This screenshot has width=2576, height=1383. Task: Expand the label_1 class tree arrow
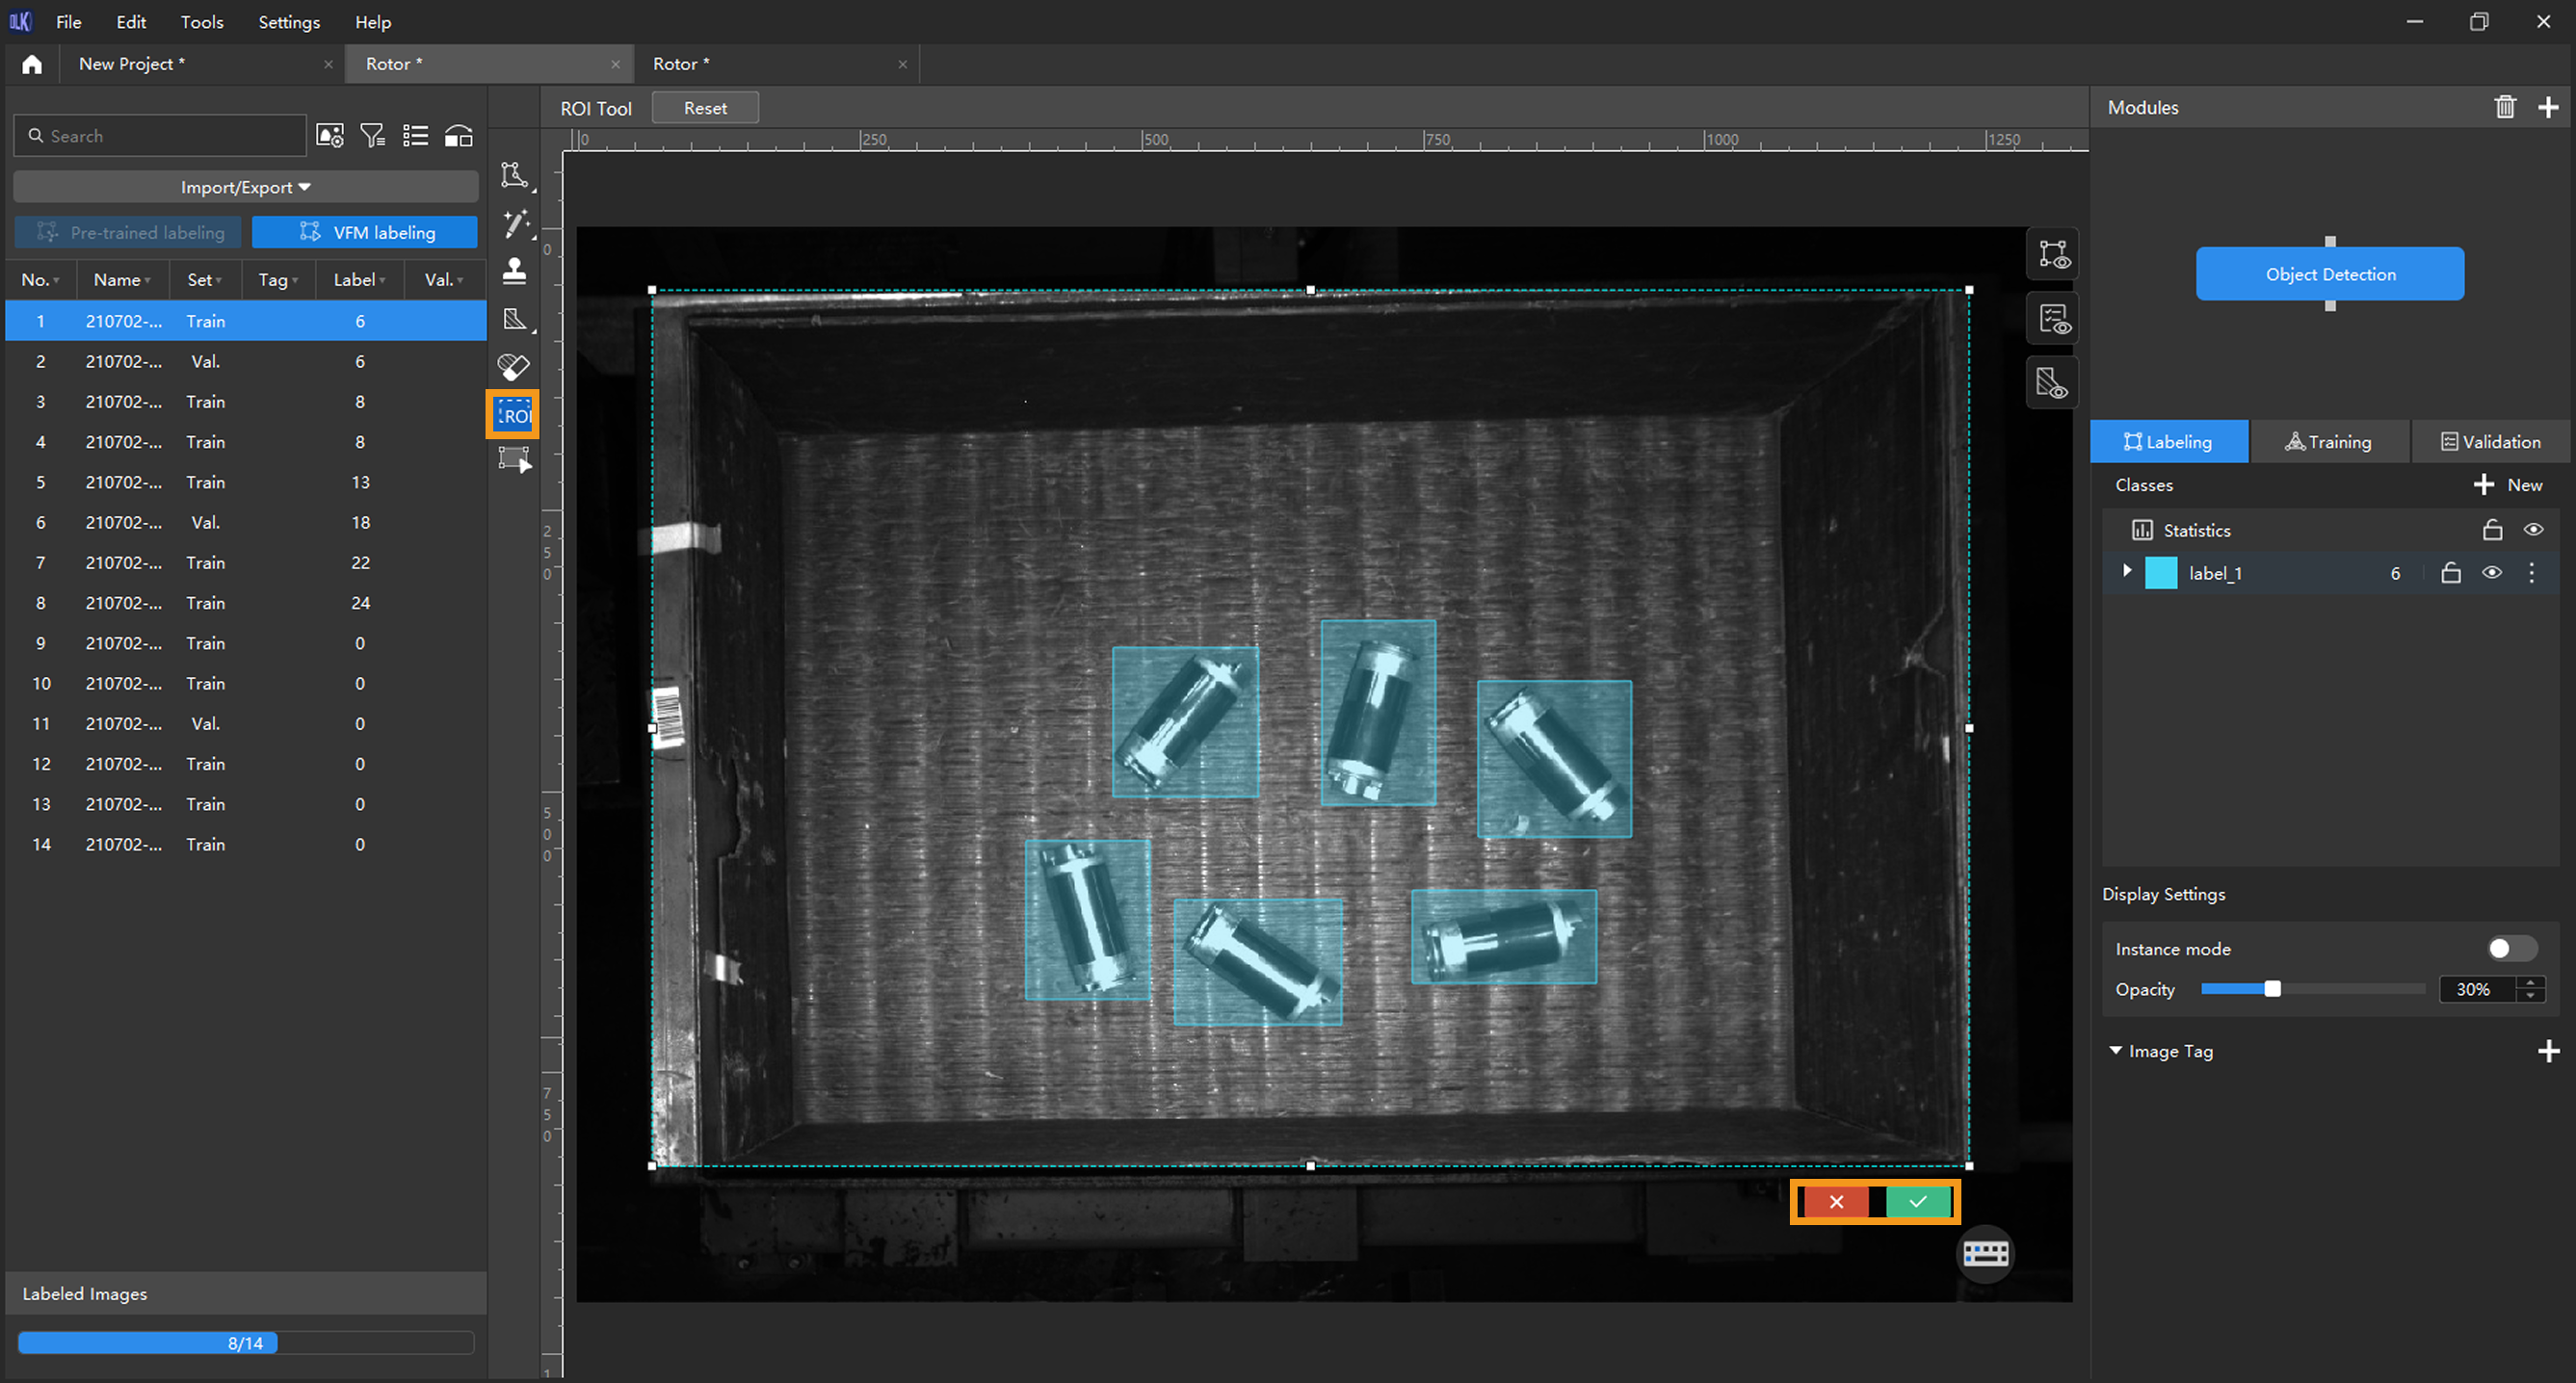(x=2127, y=571)
